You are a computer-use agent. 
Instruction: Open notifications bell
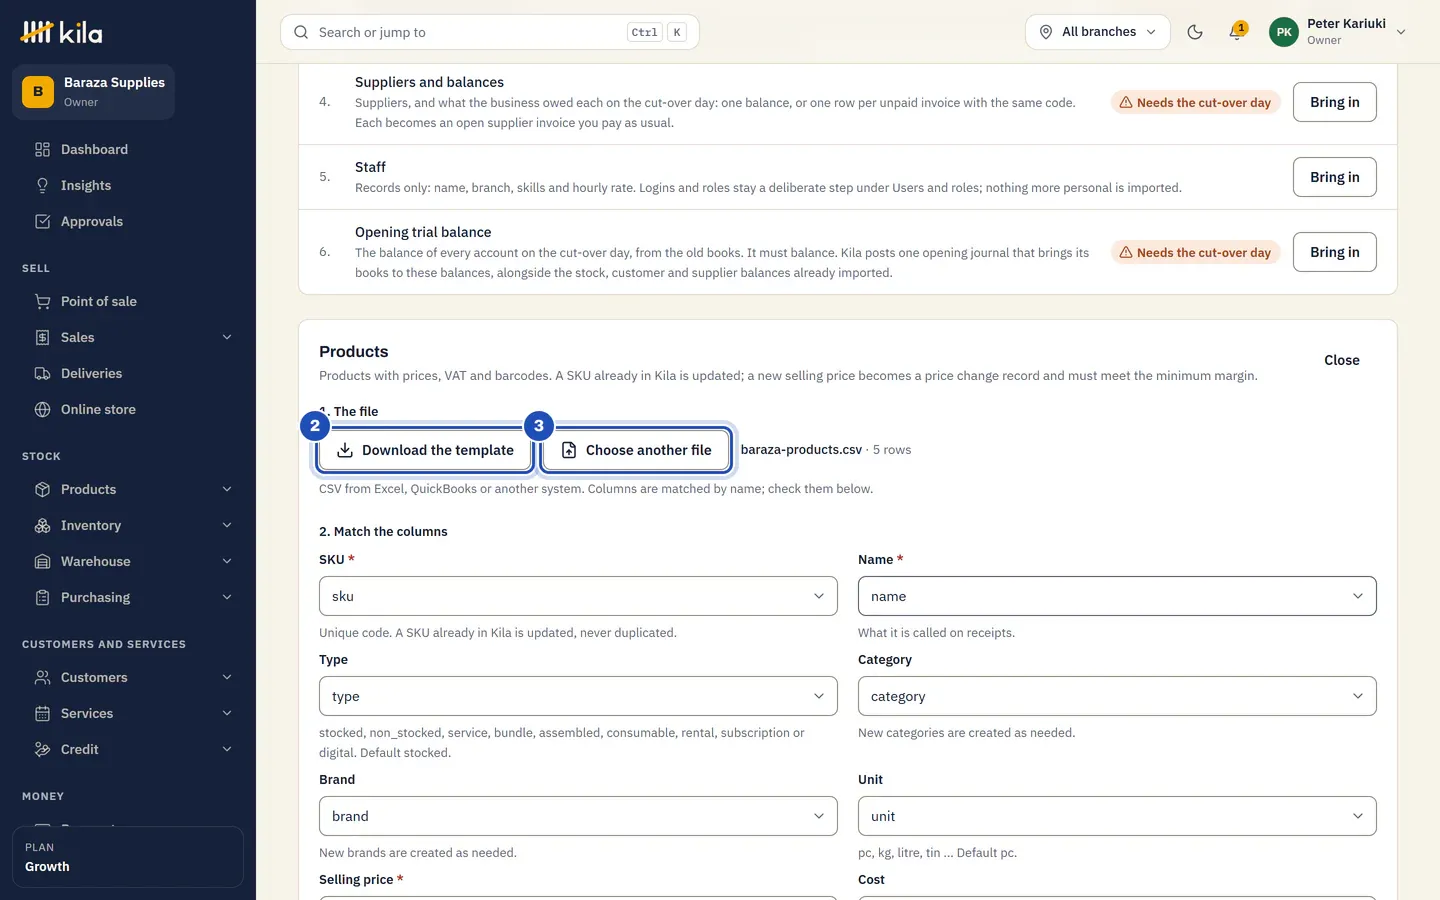click(x=1237, y=32)
